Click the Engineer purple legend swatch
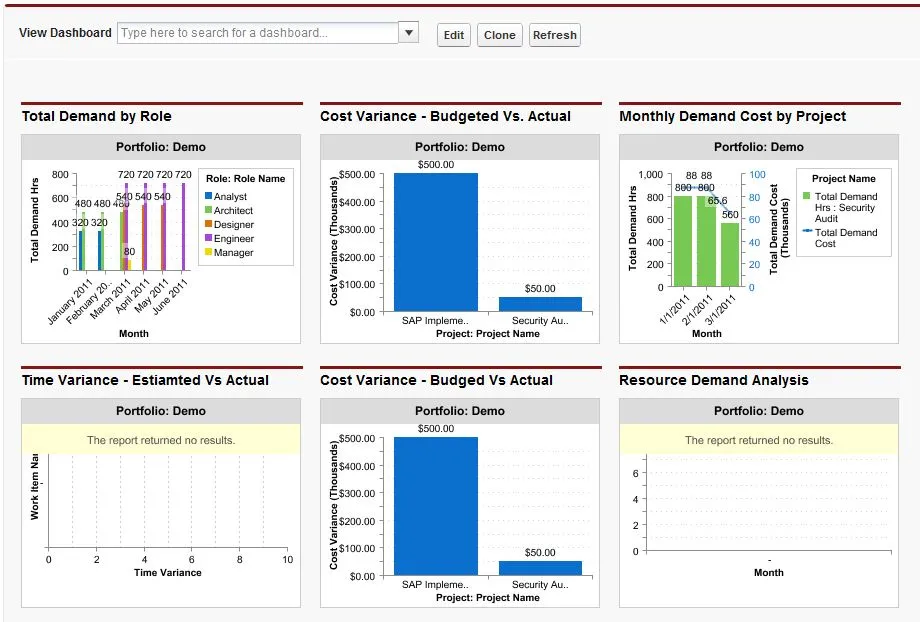Image resolution: width=920 pixels, height=622 pixels. 208,238
